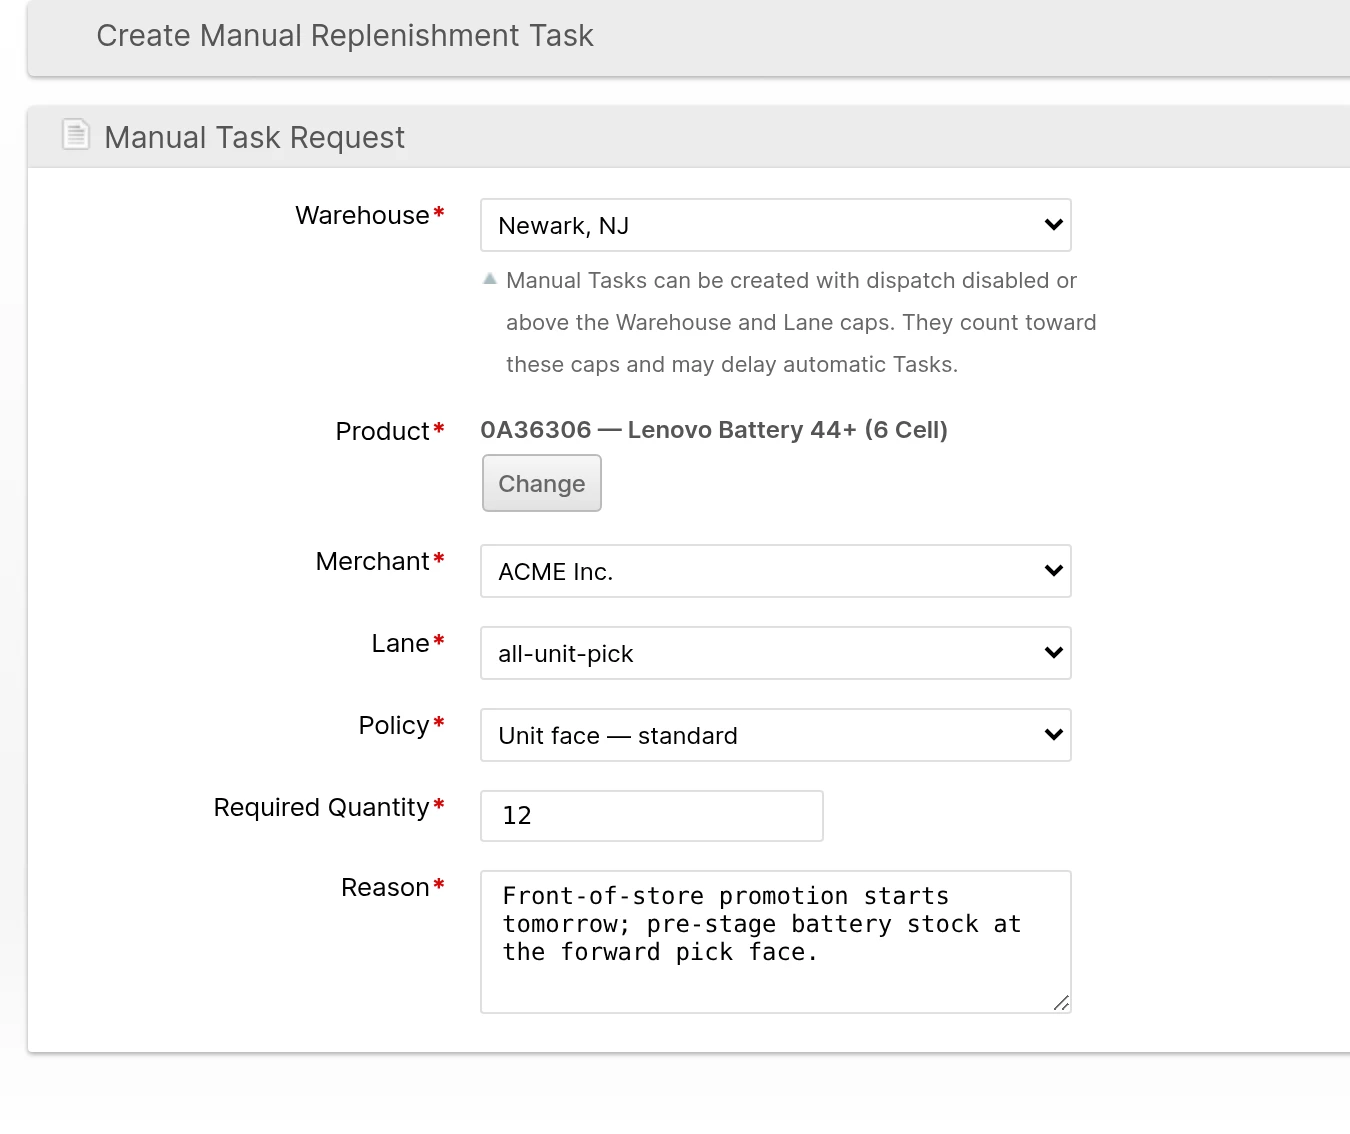The image size is (1350, 1134).
Task: Click the resize handle of the Reason textarea
Action: pyautogui.click(x=1061, y=1003)
